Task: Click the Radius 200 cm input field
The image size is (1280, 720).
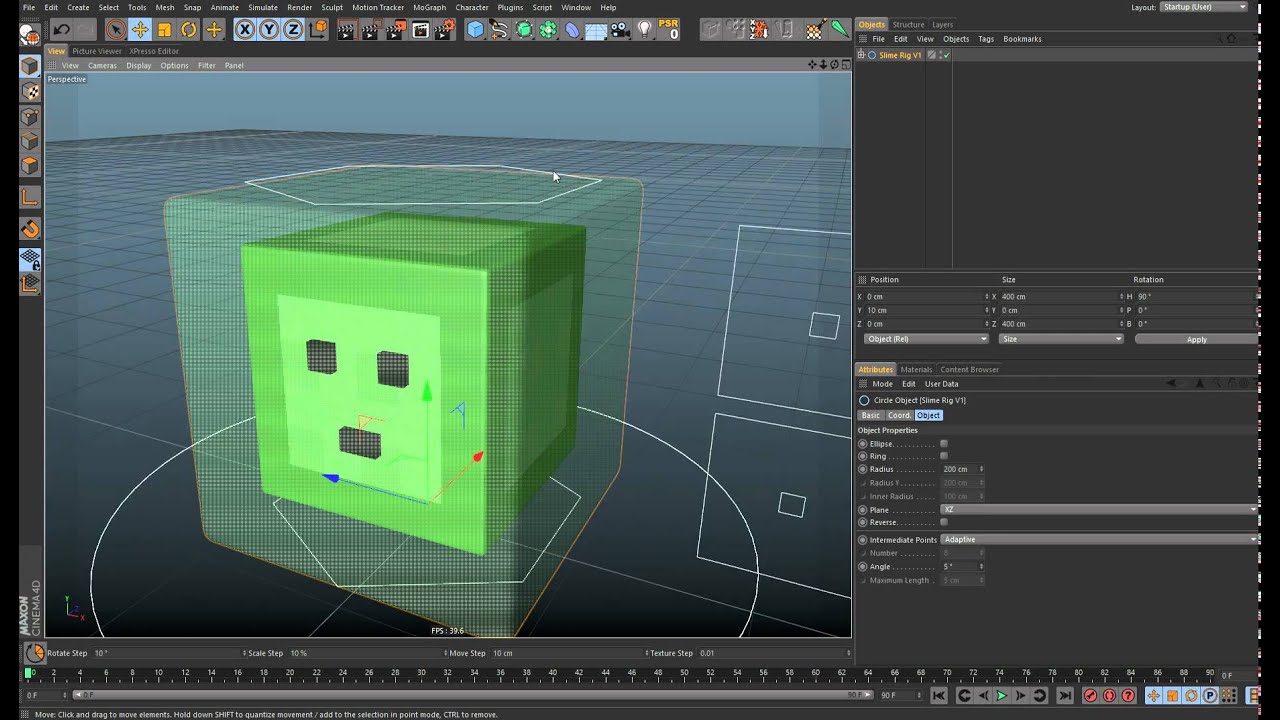Action: coord(961,469)
